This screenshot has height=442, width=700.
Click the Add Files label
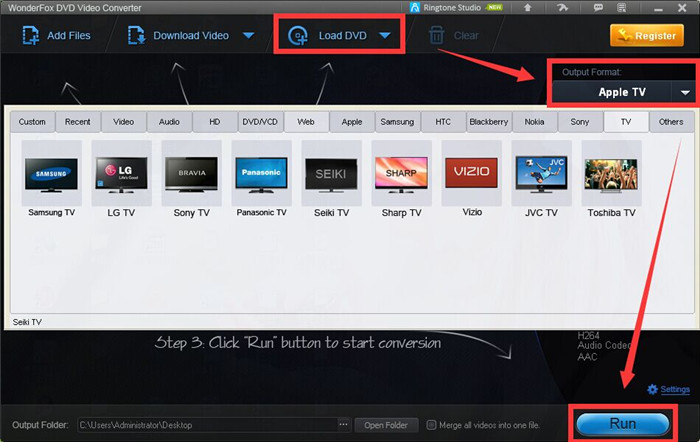[x=69, y=36]
